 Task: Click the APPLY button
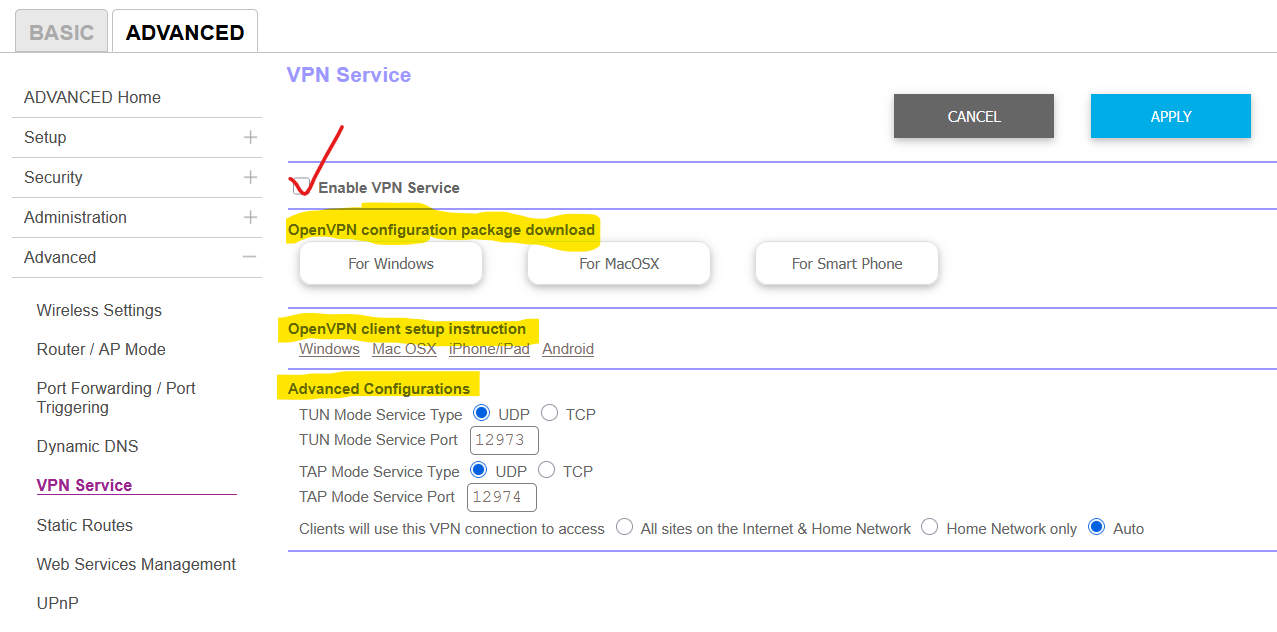coord(1170,116)
